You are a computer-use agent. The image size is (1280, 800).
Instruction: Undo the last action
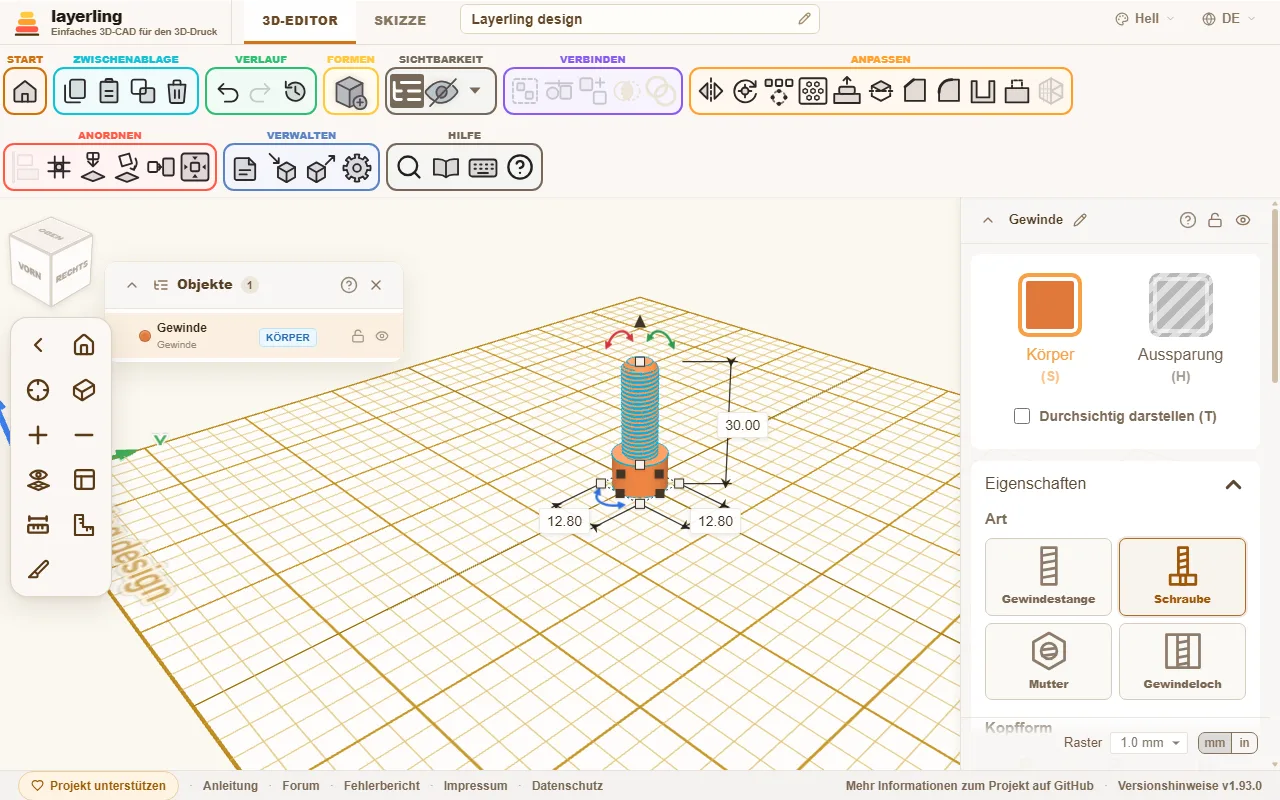(x=227, y=91)
